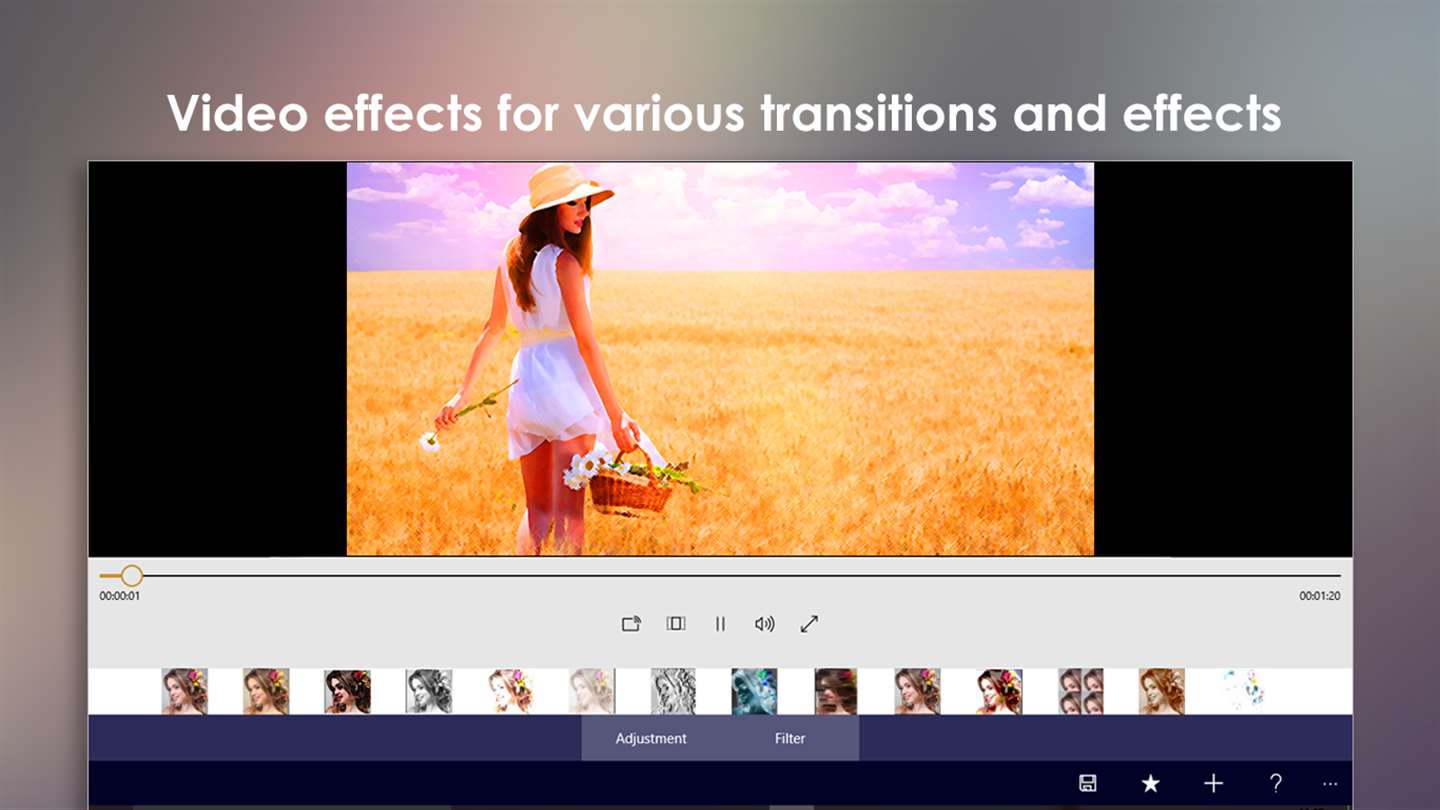
Task: Select the four-tile mosaic filter thumbnail
Action: point(1080,691)
